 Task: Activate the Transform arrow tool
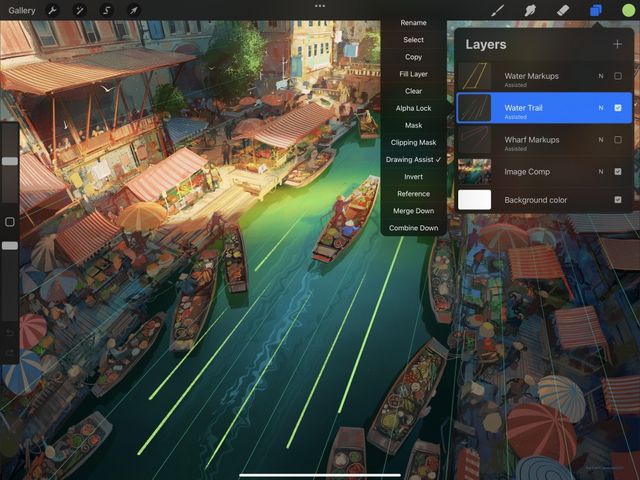click(x=134, y=10)
